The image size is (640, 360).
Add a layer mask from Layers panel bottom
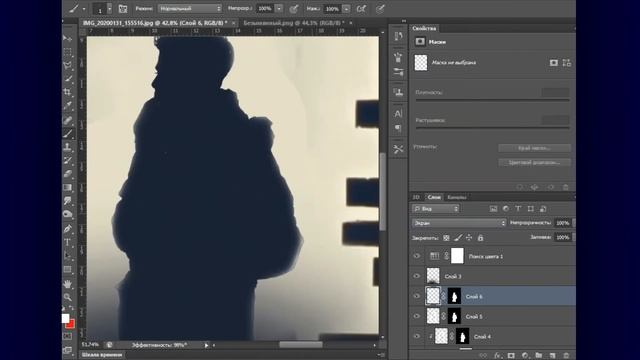(x=511, y=356)
